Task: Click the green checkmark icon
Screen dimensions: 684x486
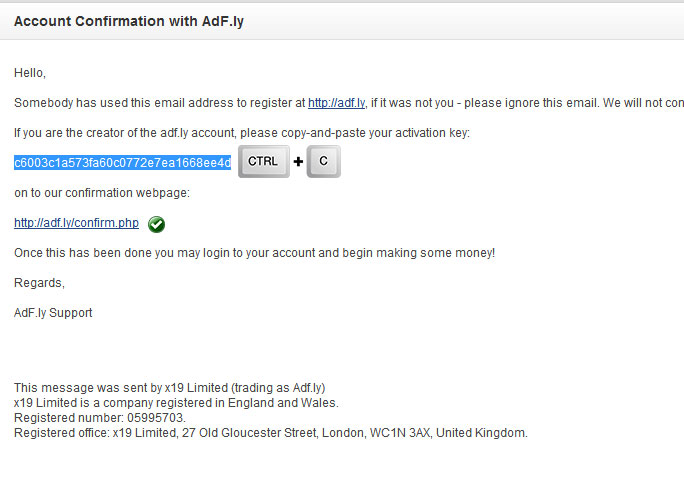Action: click(x=156, y=224)
